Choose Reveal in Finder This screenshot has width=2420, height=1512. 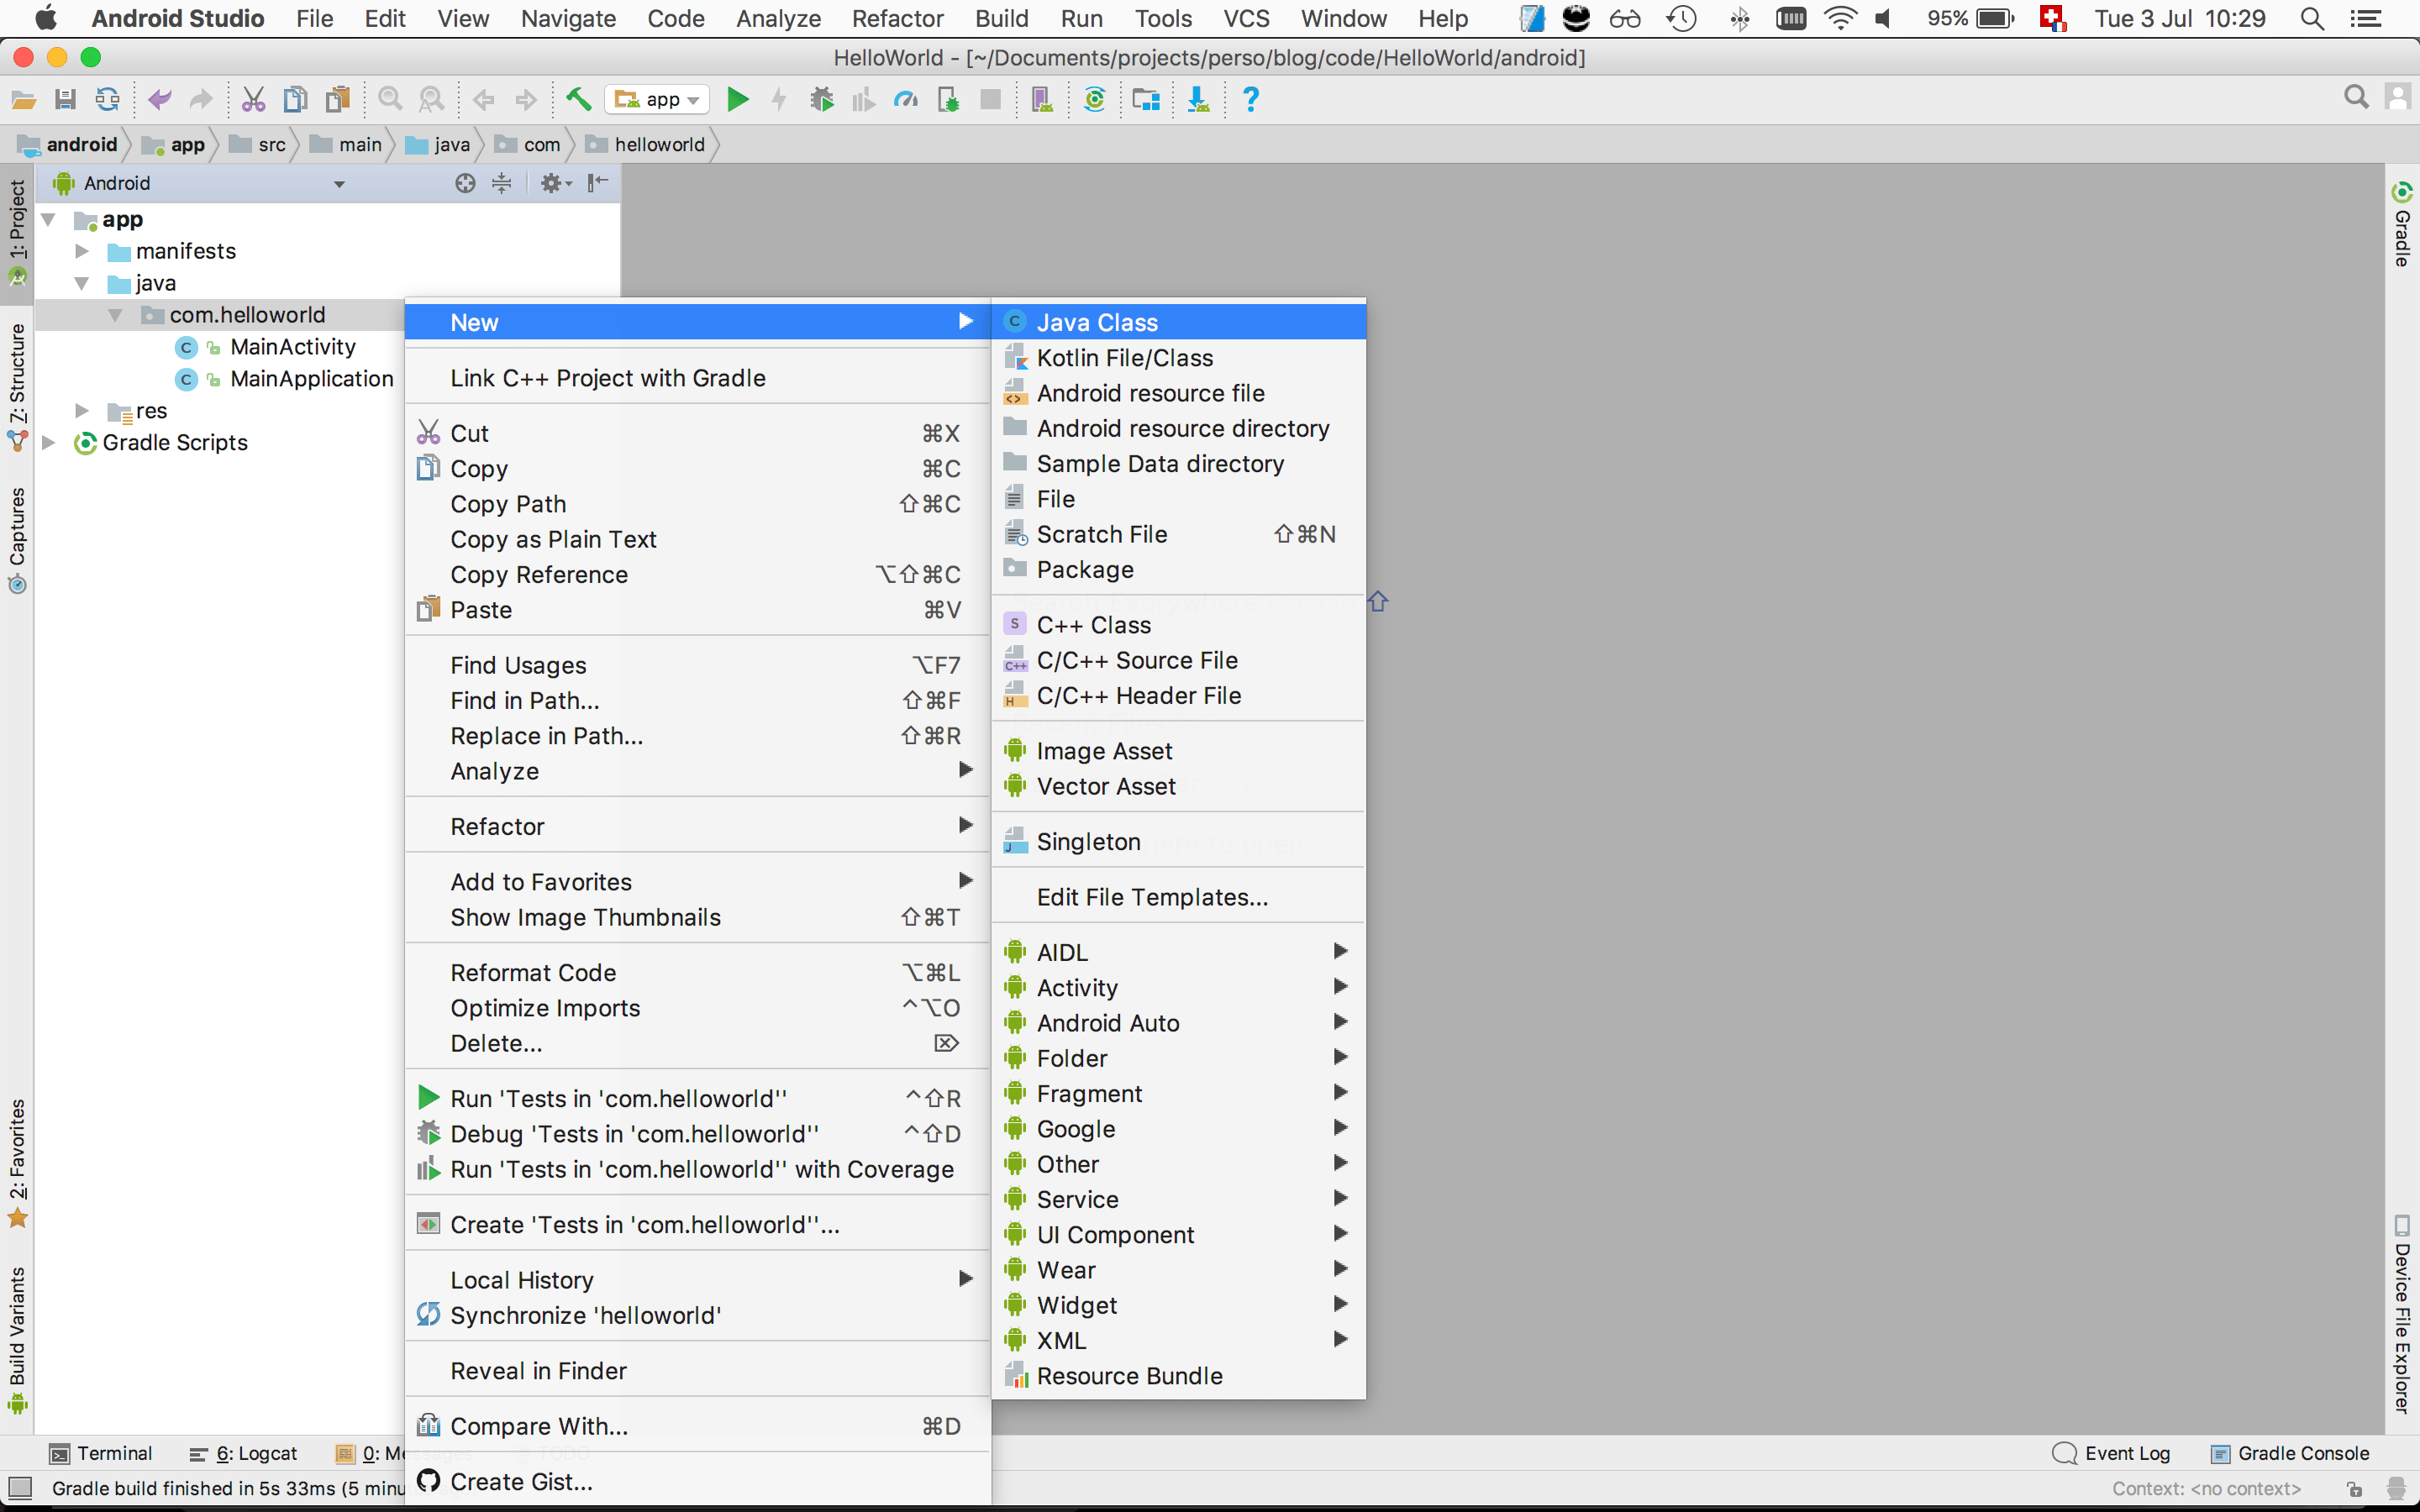pyautogui.click(x=697, y=1371)
